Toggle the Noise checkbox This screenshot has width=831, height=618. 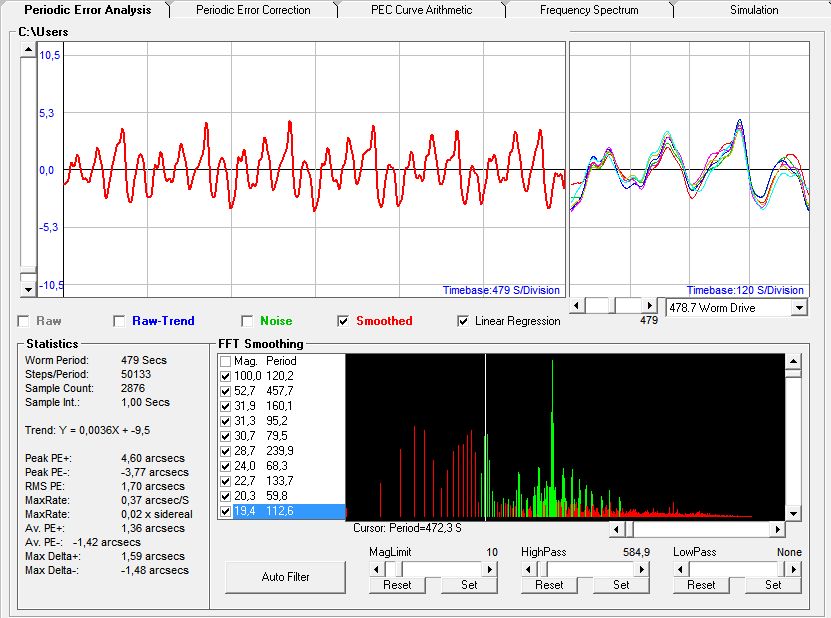coord(247,321)
